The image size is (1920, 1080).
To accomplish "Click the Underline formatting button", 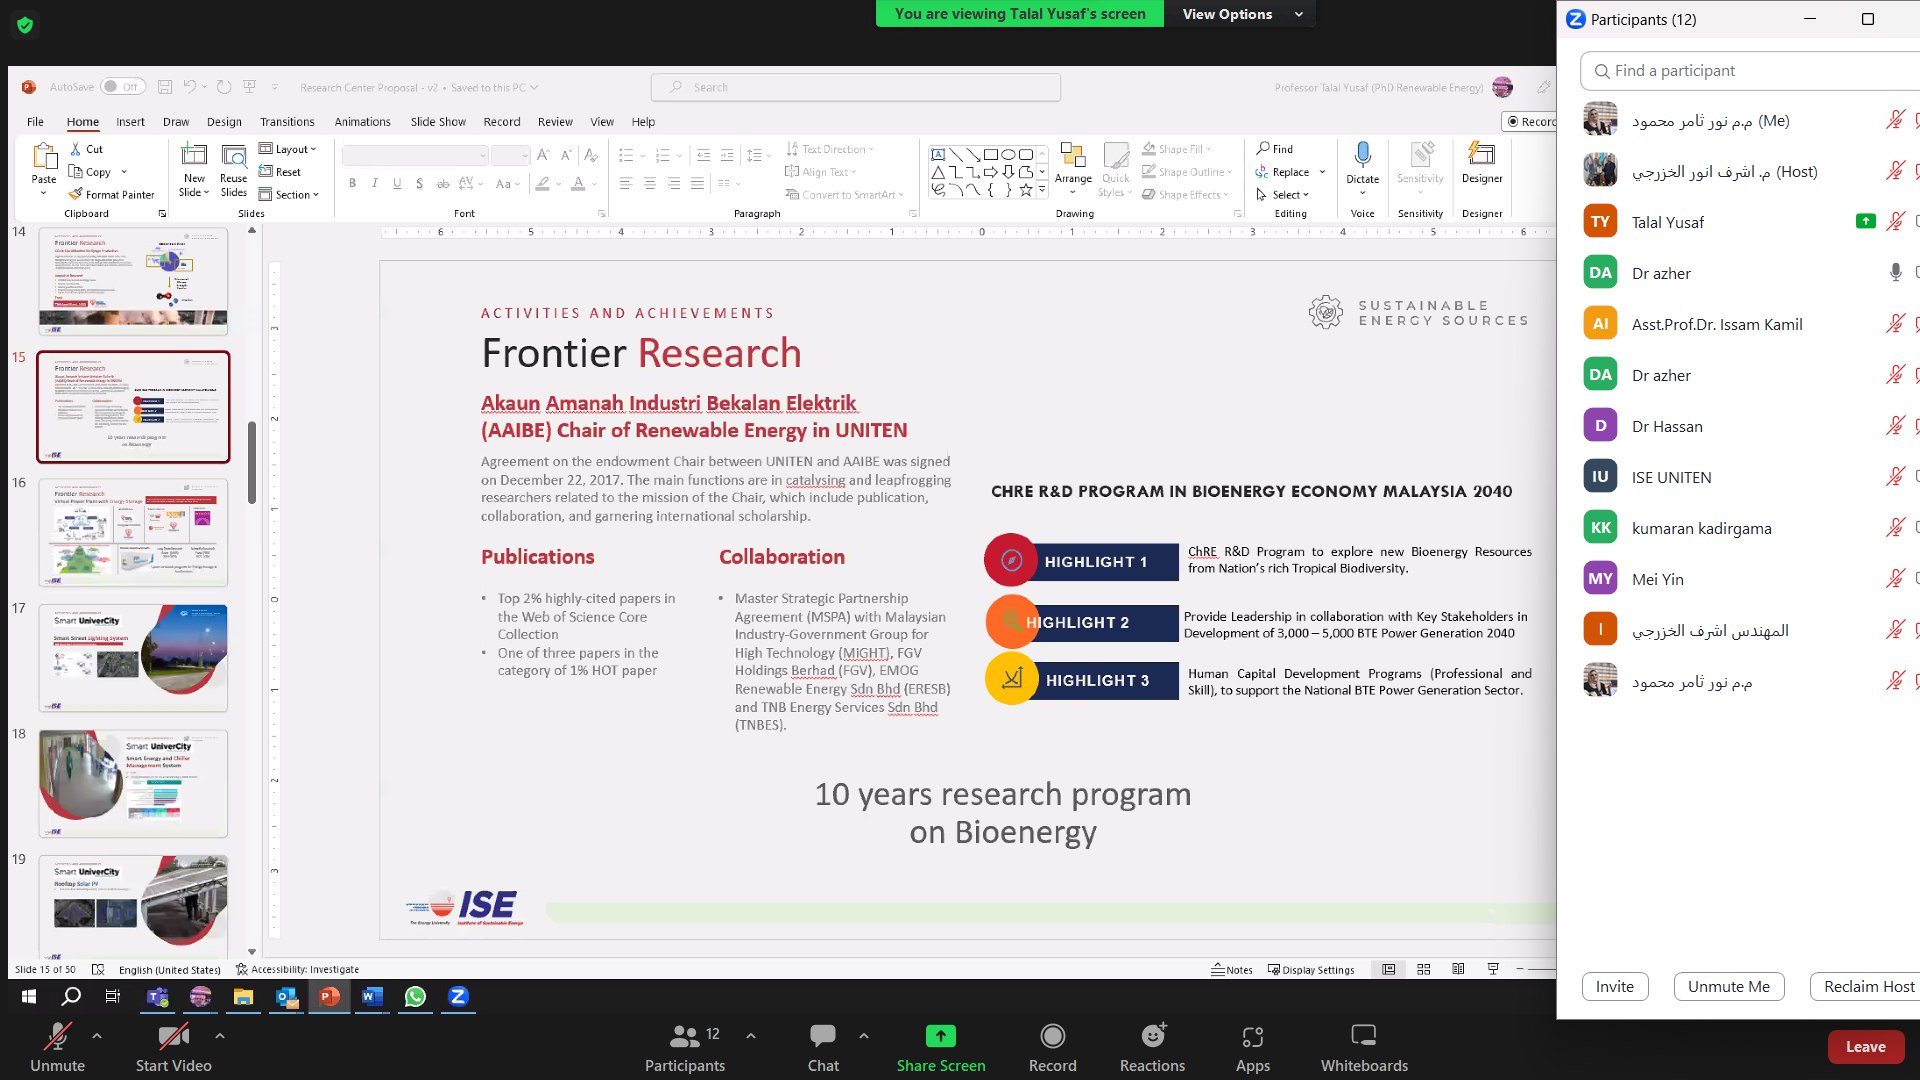I will pyautogui.click(x=397, y=183).
